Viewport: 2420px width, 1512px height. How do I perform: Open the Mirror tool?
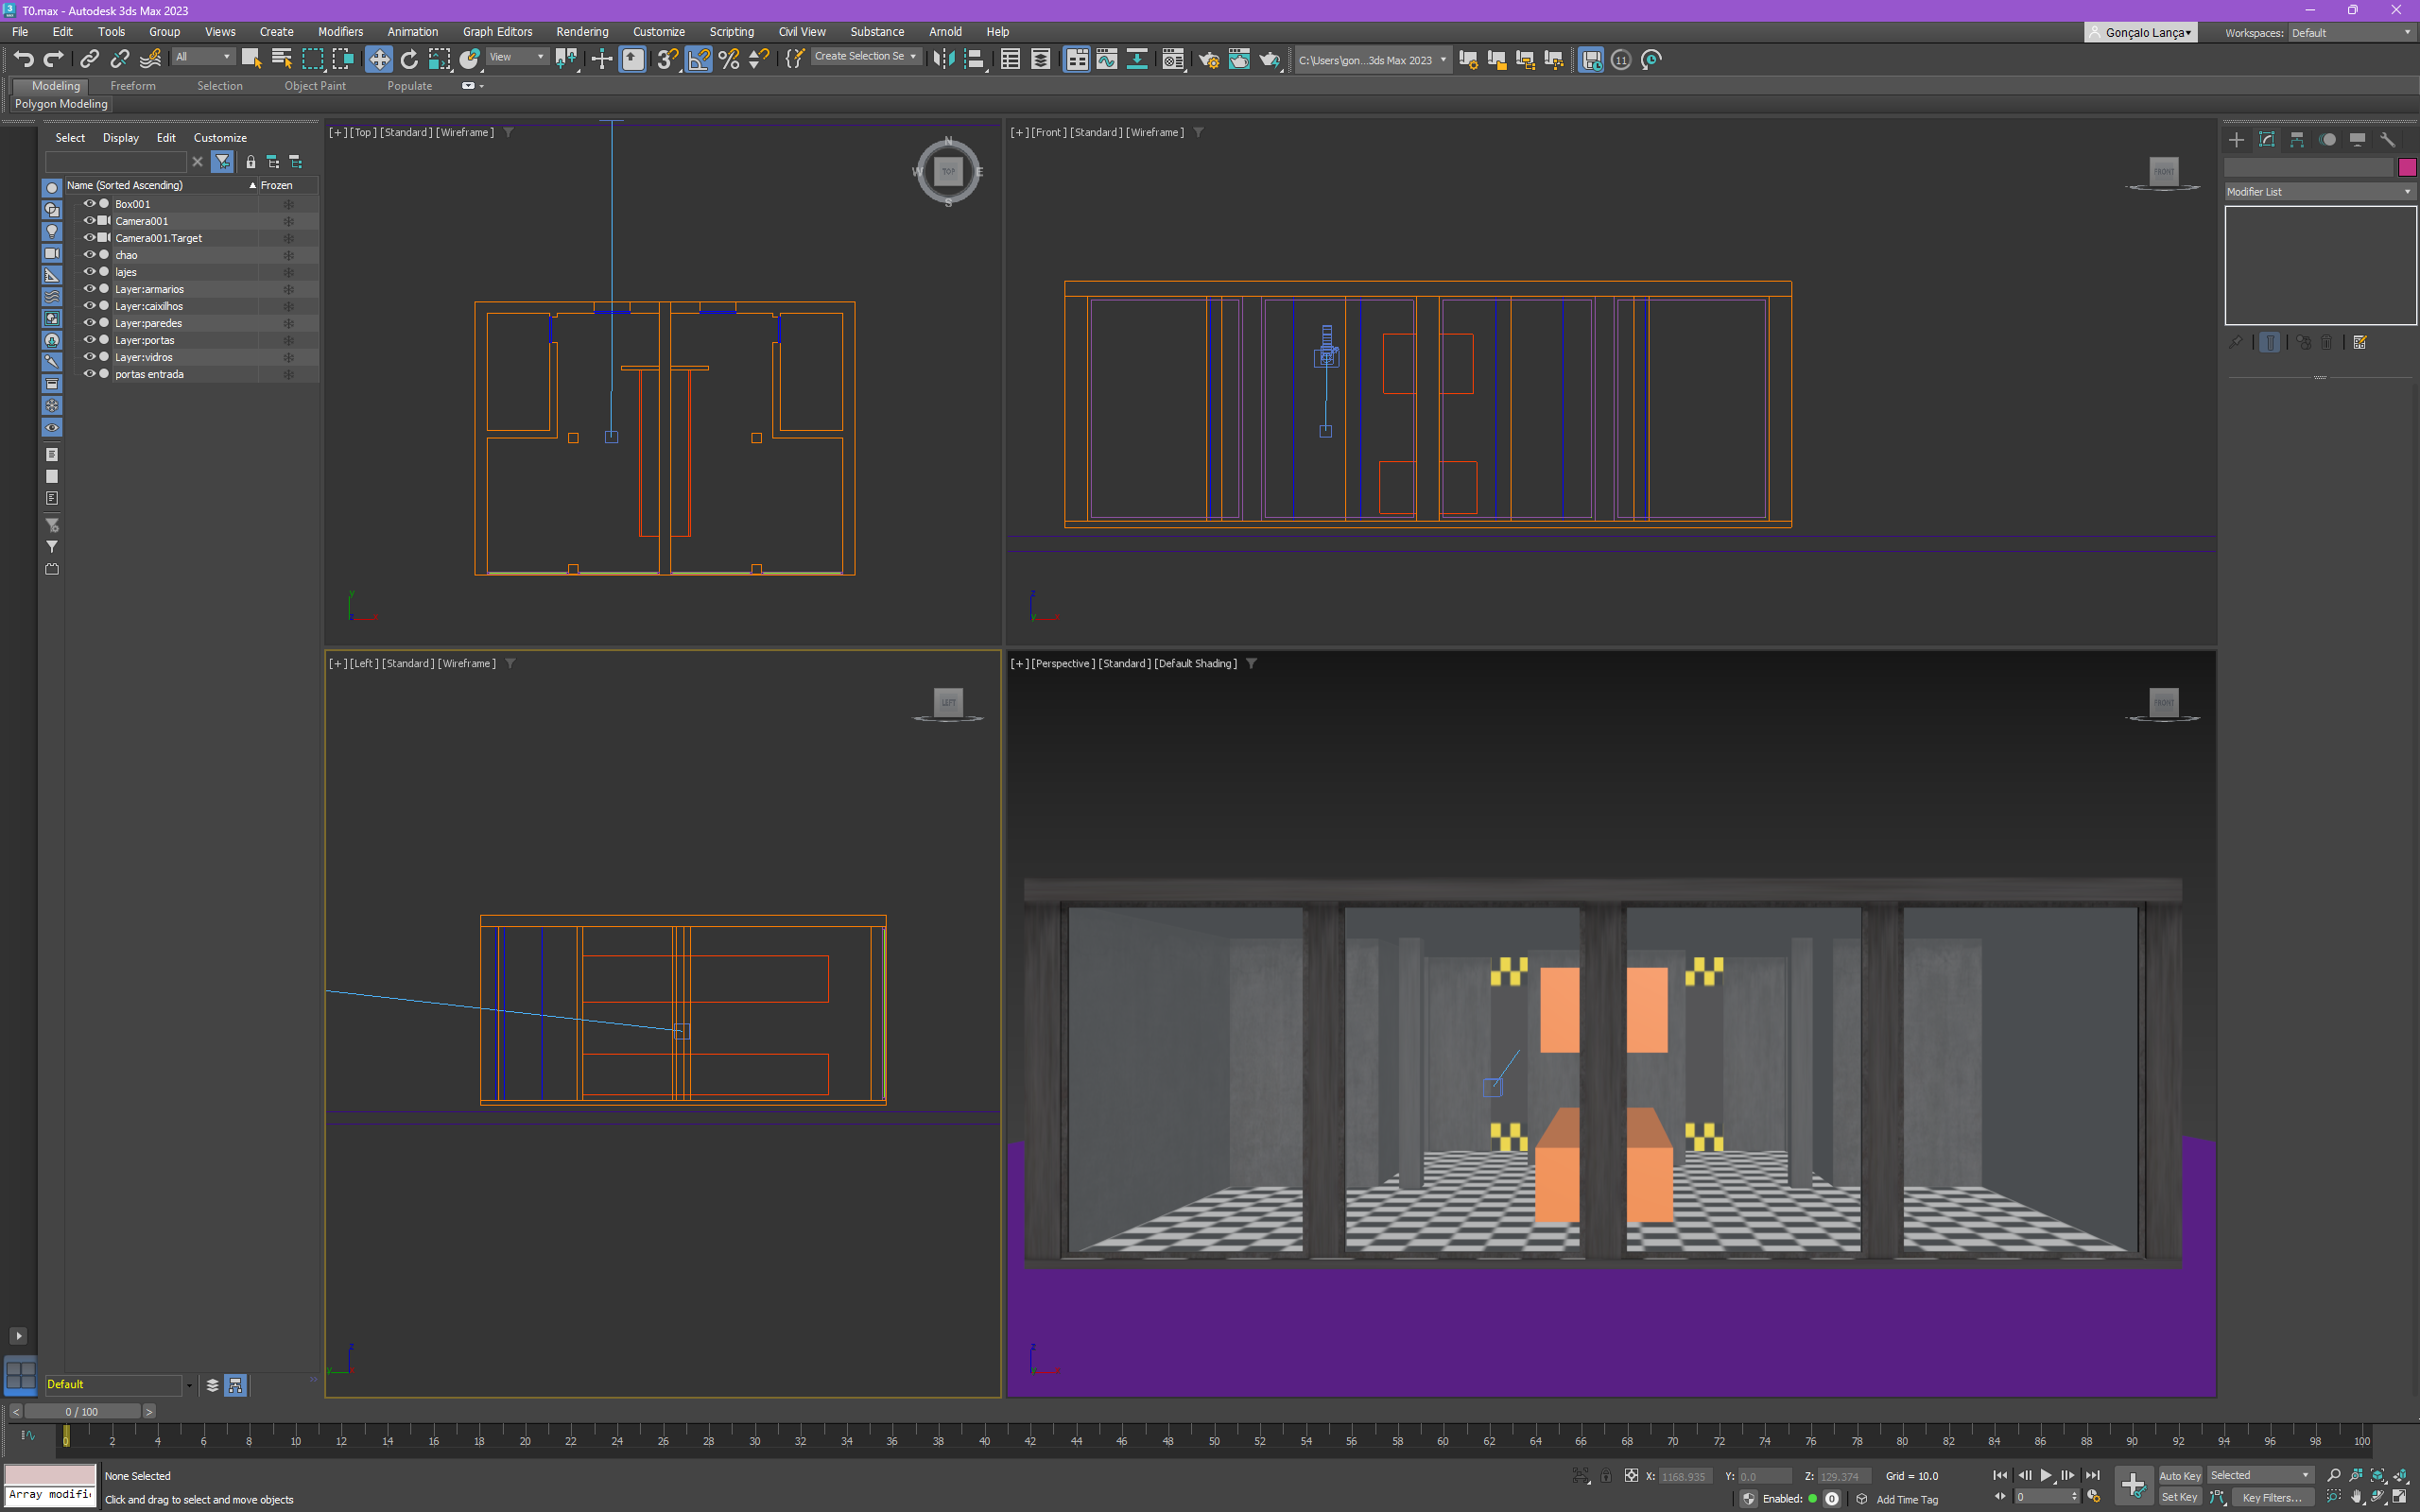(943, 60)
